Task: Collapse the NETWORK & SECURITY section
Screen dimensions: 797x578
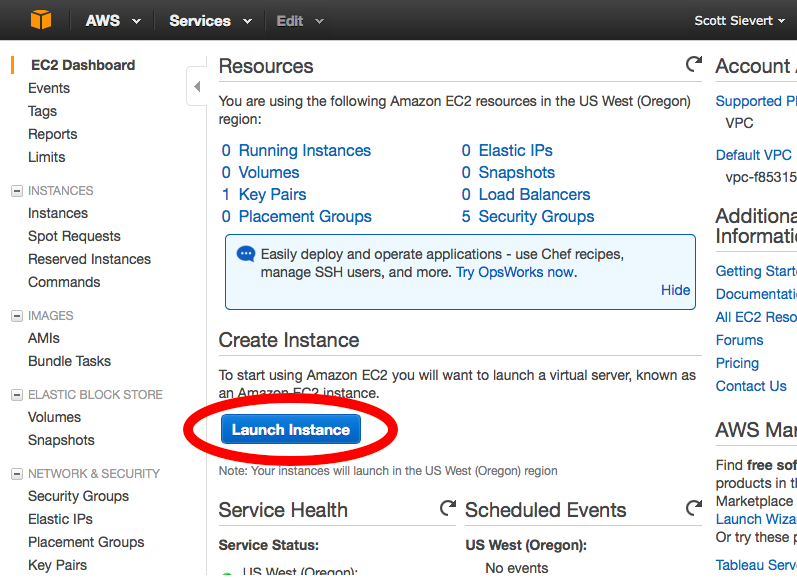Action: coord(17,474)
